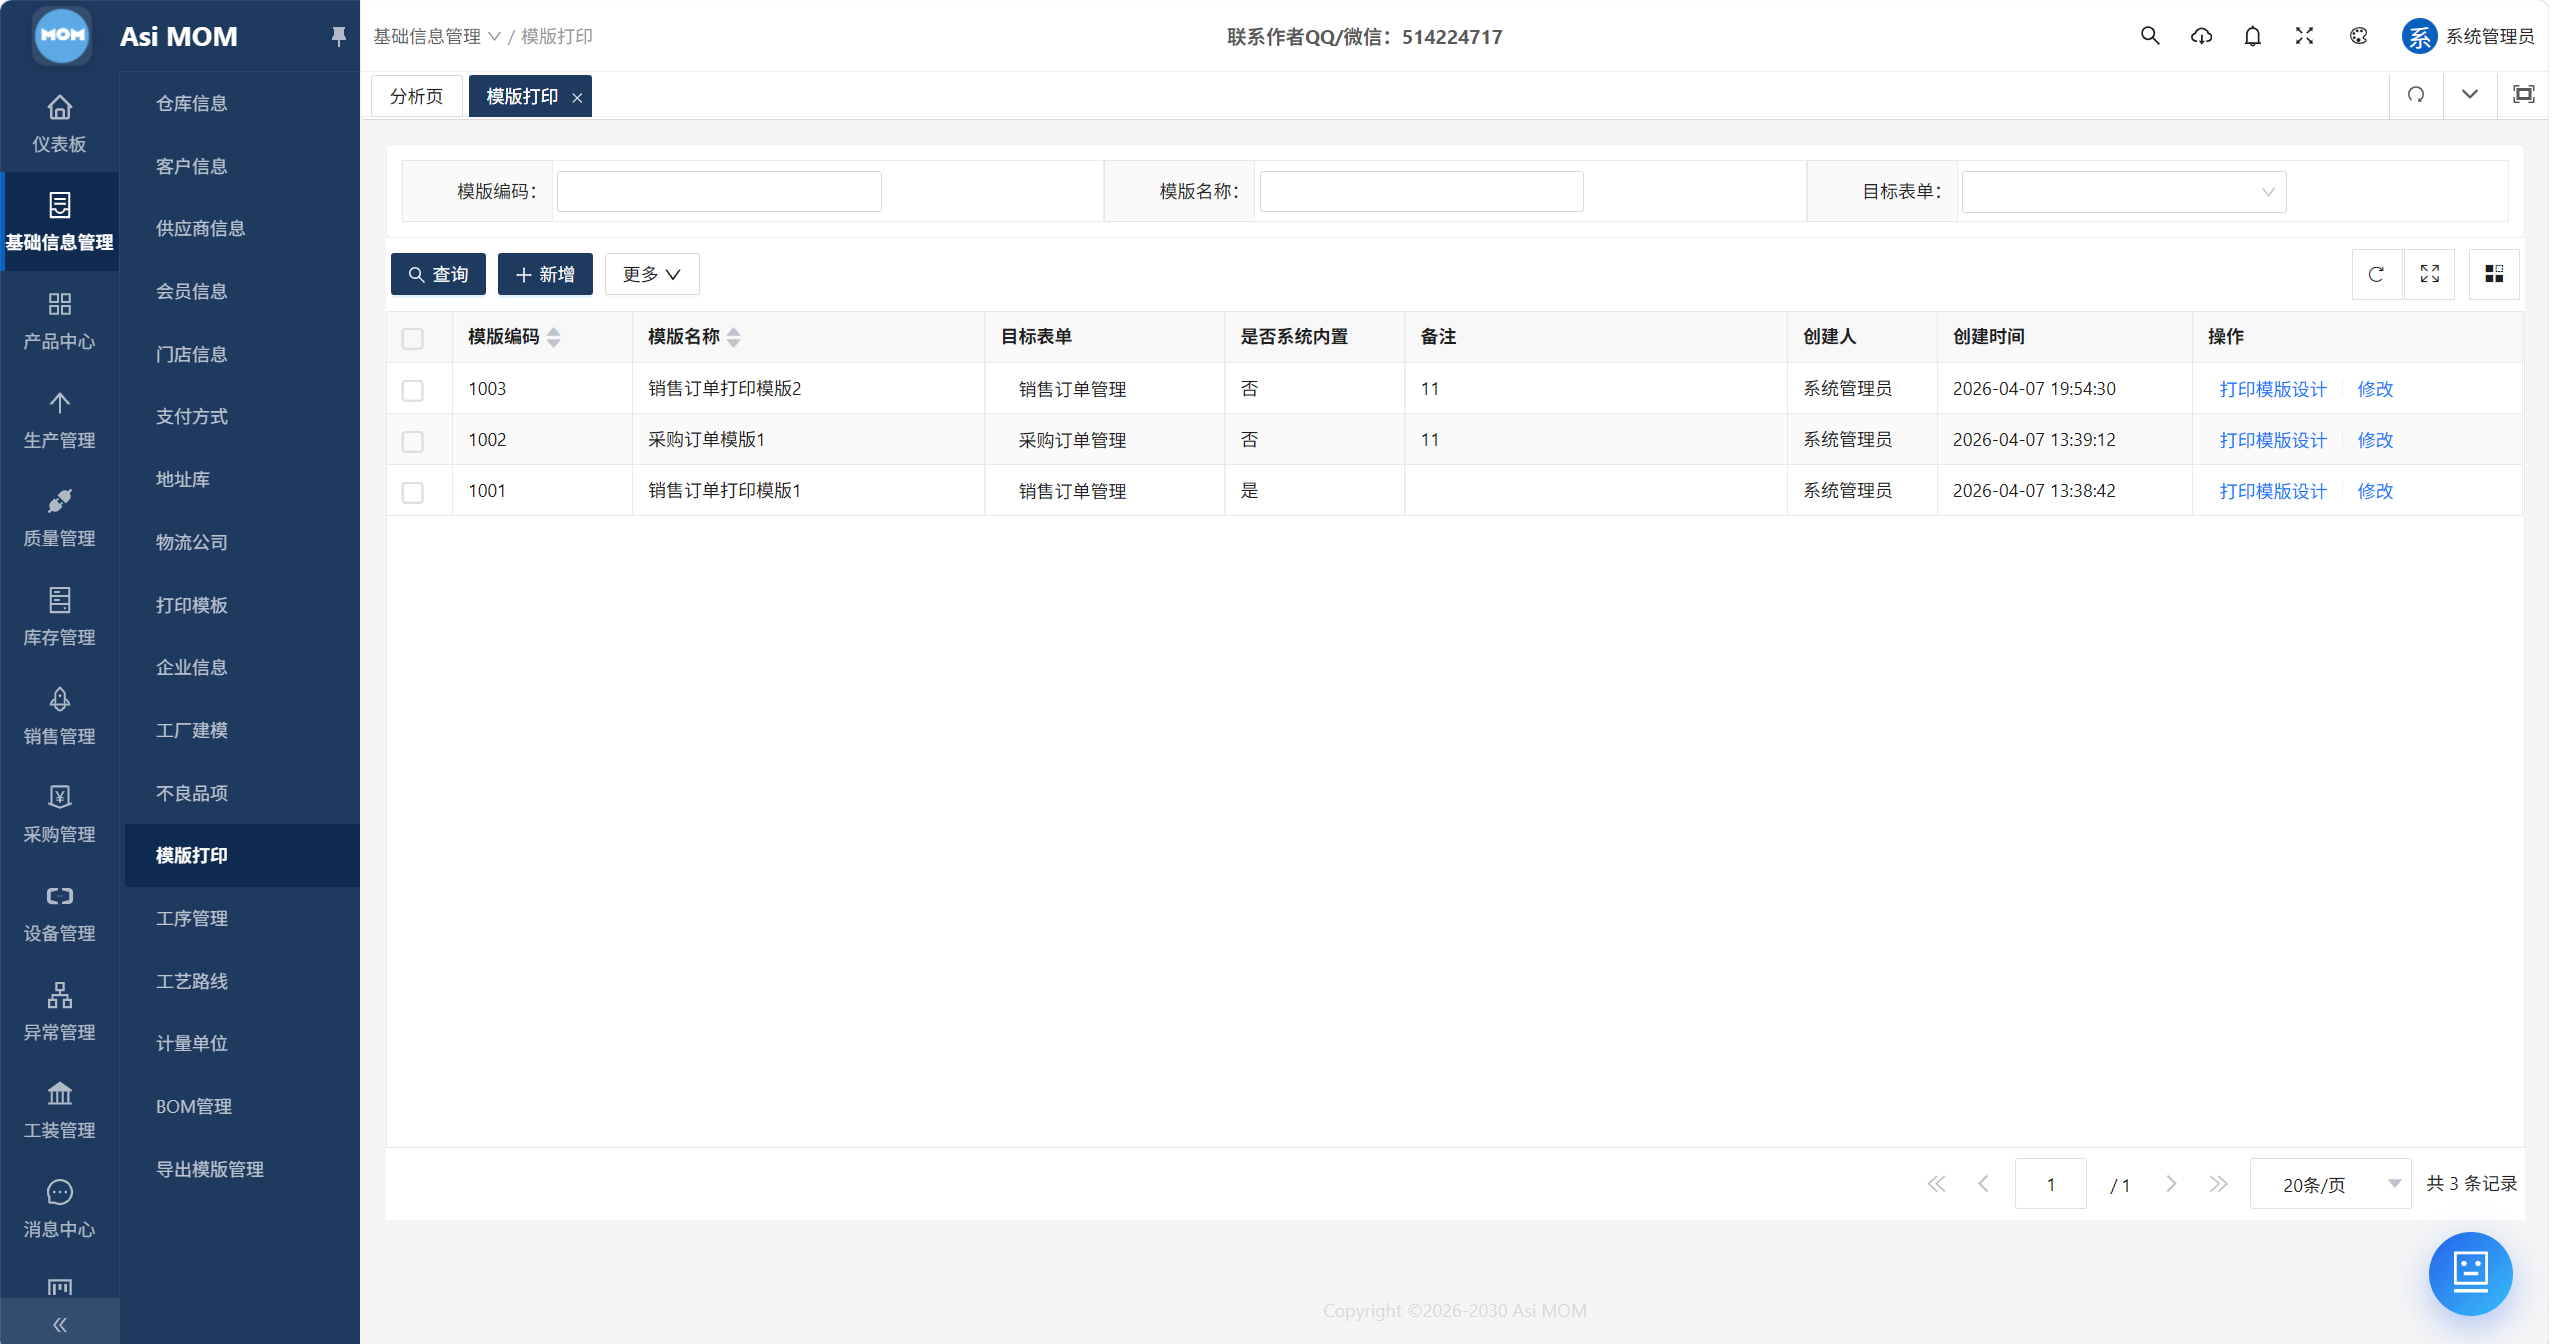Click the MOM logo

tap(62, 35)
